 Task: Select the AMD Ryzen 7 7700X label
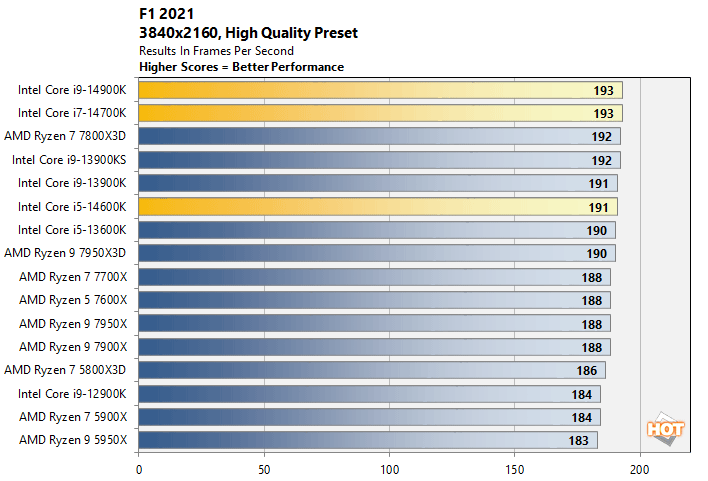(x=73, y=277)
